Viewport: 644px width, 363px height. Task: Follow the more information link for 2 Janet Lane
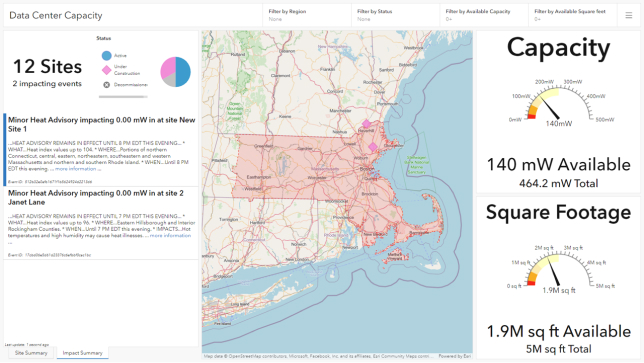(170, 236)
